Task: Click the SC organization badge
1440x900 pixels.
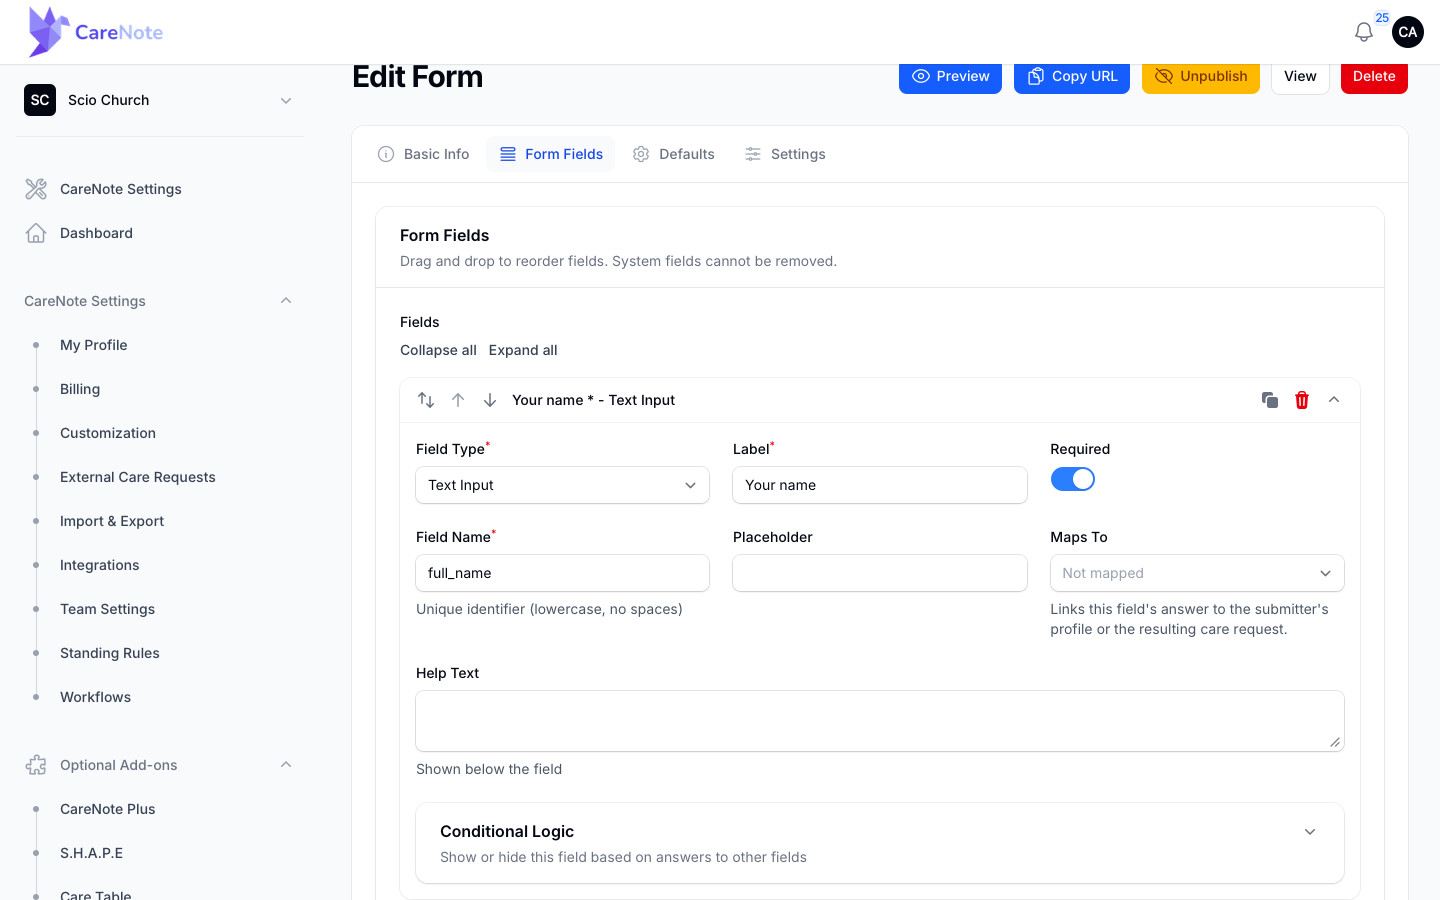Action: click(x=40, y=100)
